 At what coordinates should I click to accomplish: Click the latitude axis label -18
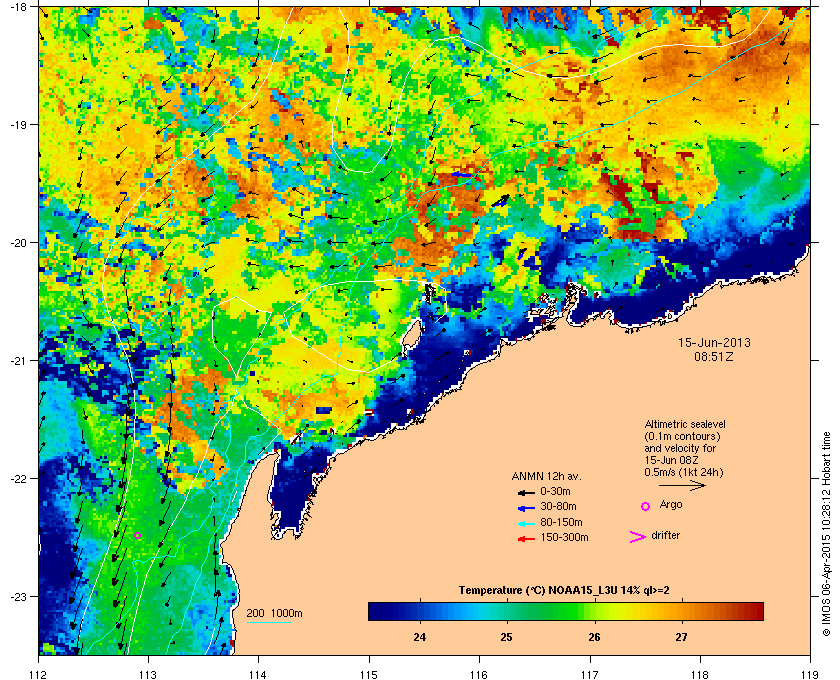18,7
